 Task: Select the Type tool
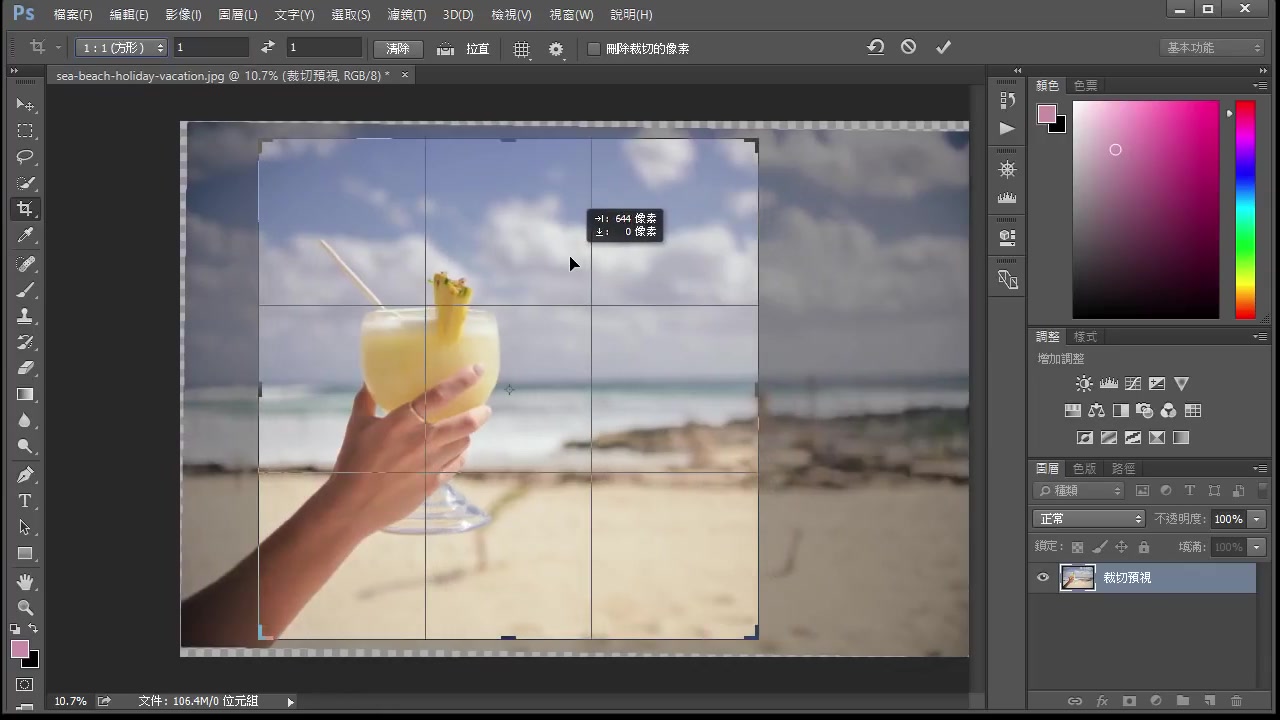tap(26, 501)
